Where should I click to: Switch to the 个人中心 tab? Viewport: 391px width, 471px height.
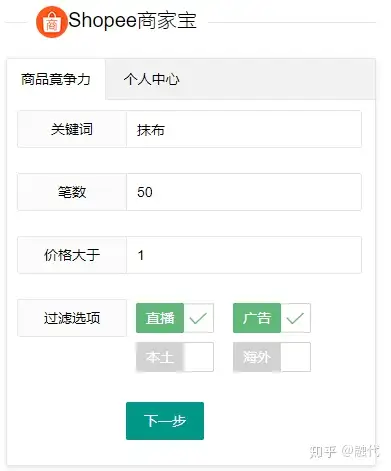(x=152, y=80)
